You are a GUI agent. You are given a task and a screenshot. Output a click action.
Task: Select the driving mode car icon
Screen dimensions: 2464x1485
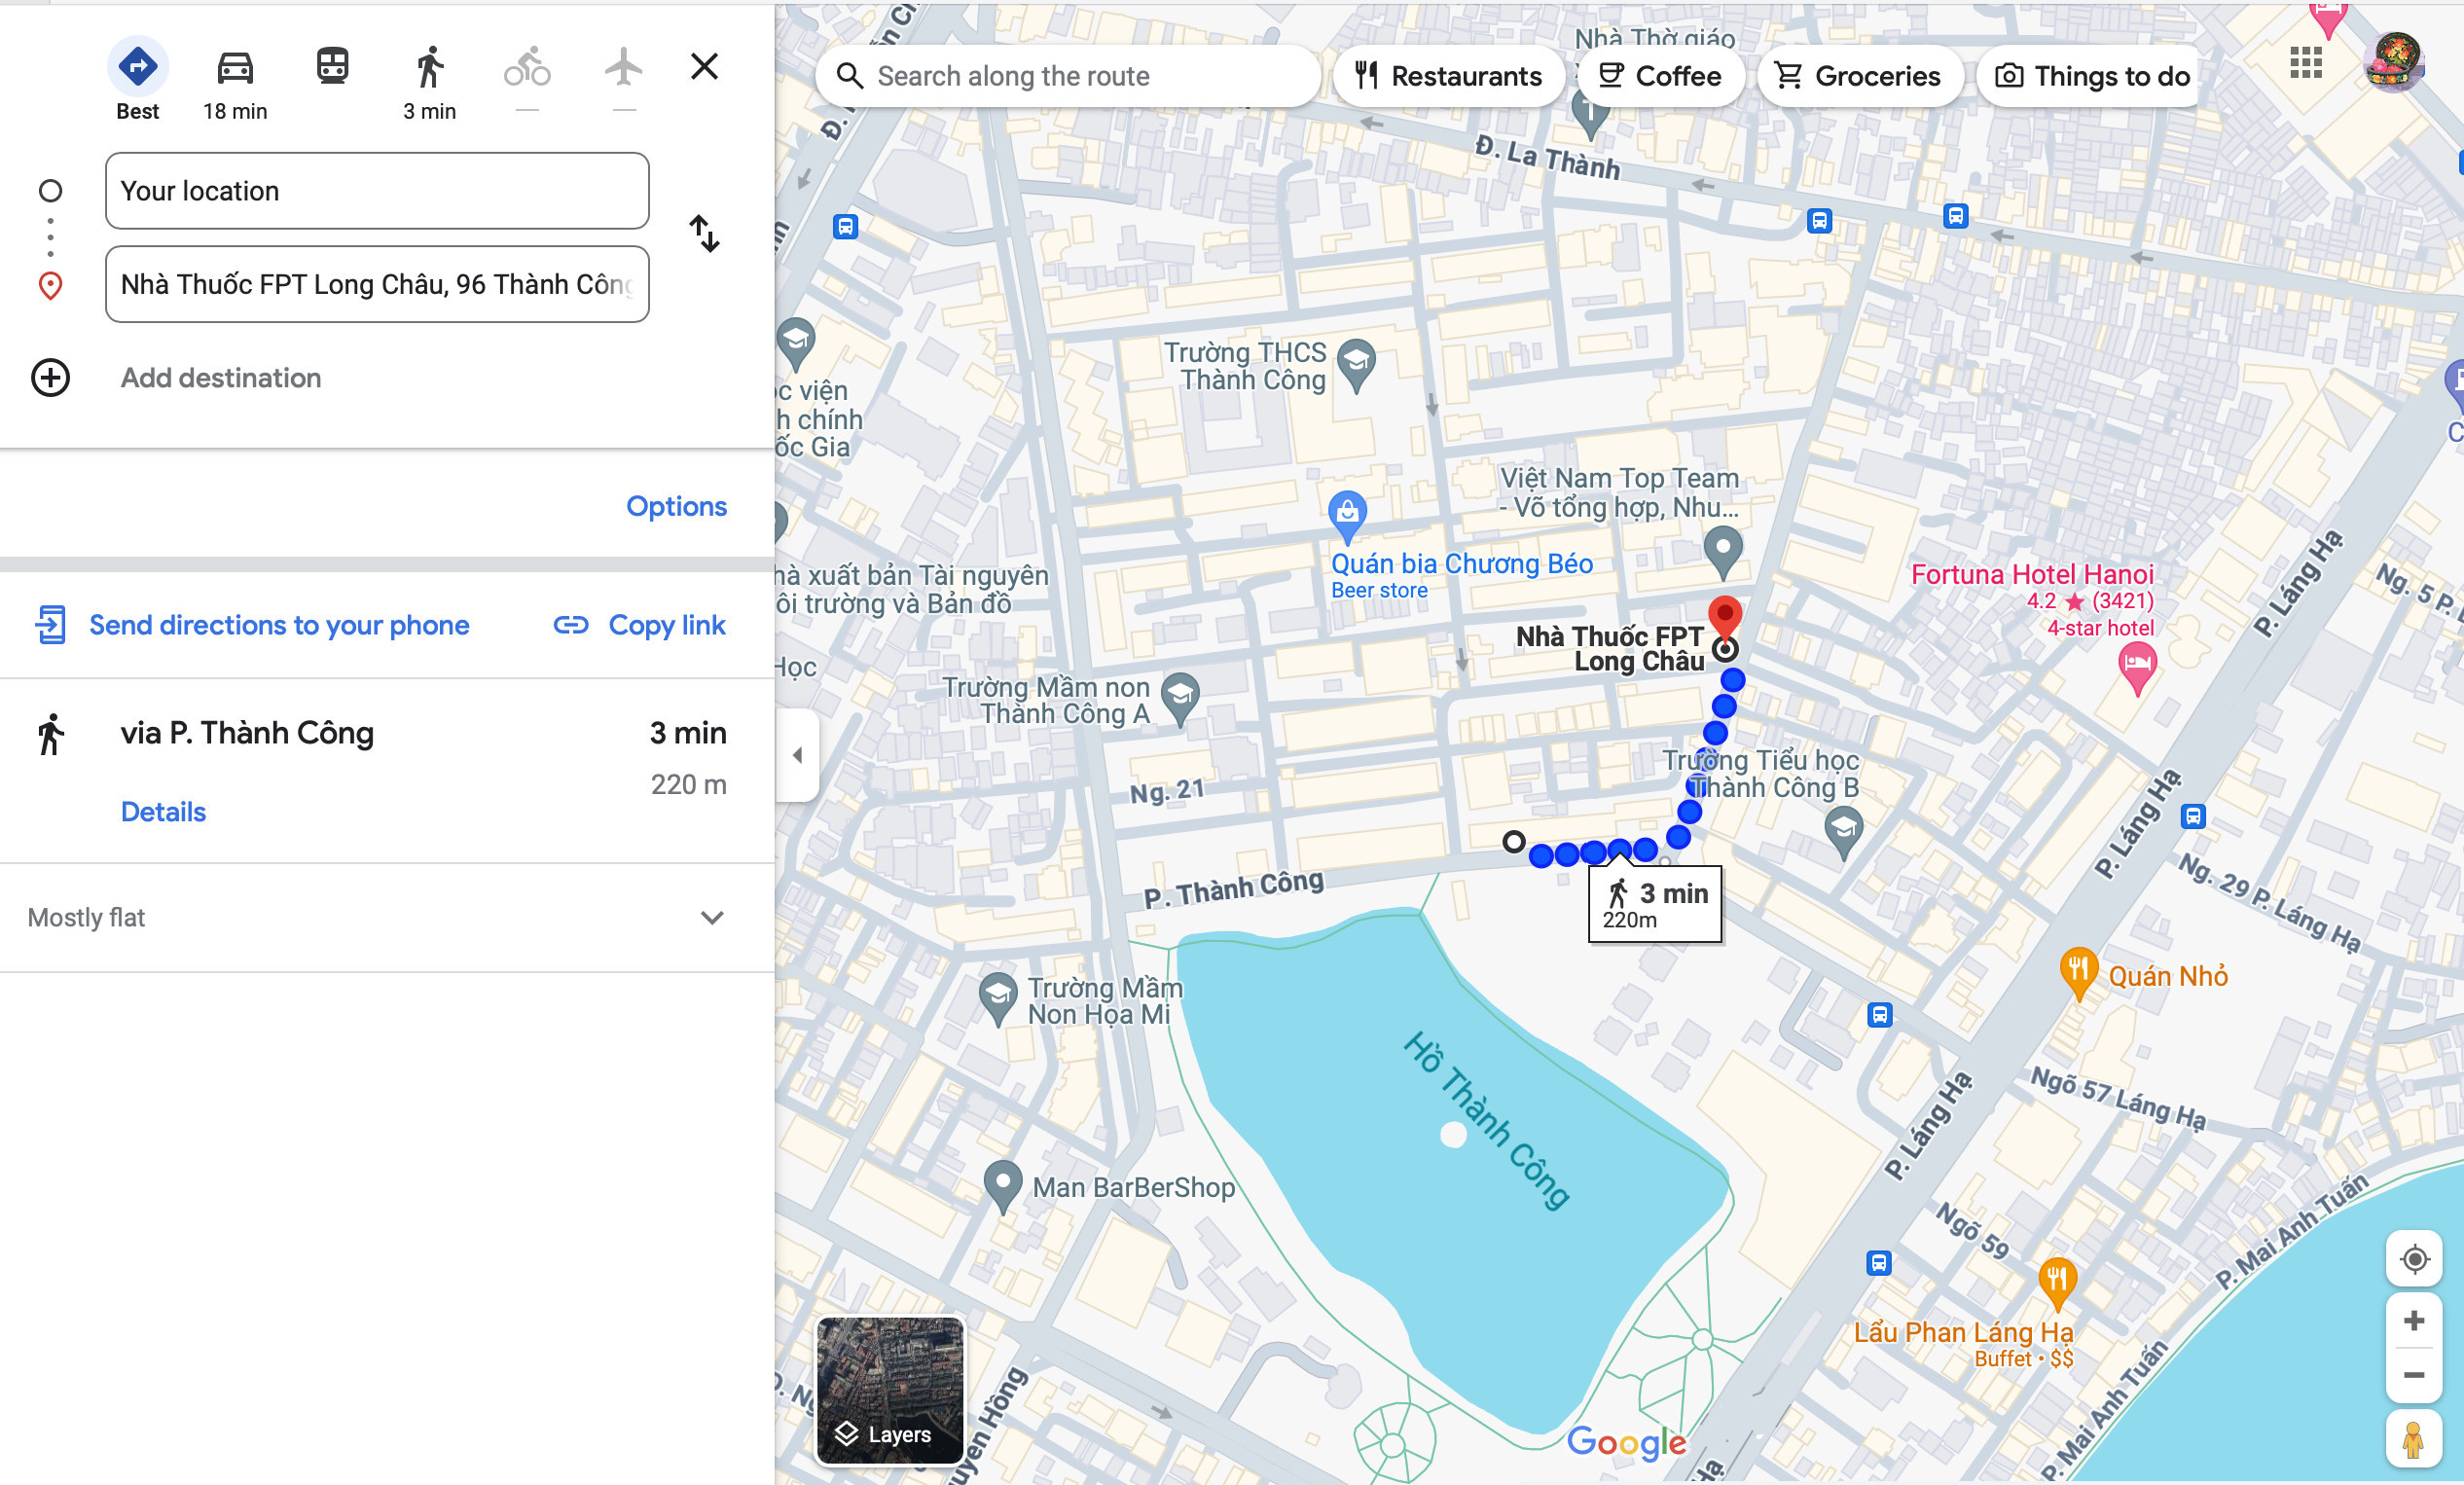point(235,67)
